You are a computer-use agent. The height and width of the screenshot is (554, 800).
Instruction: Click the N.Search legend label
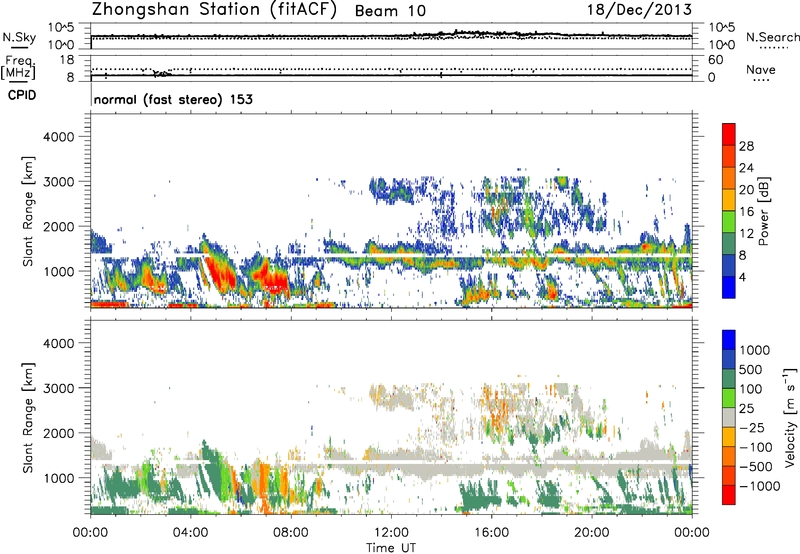772,37
